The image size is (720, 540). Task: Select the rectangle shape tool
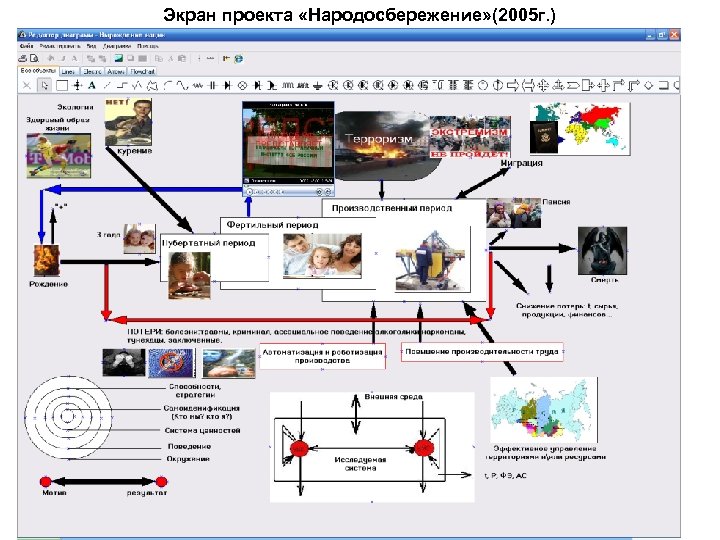[x=62, y=85]
